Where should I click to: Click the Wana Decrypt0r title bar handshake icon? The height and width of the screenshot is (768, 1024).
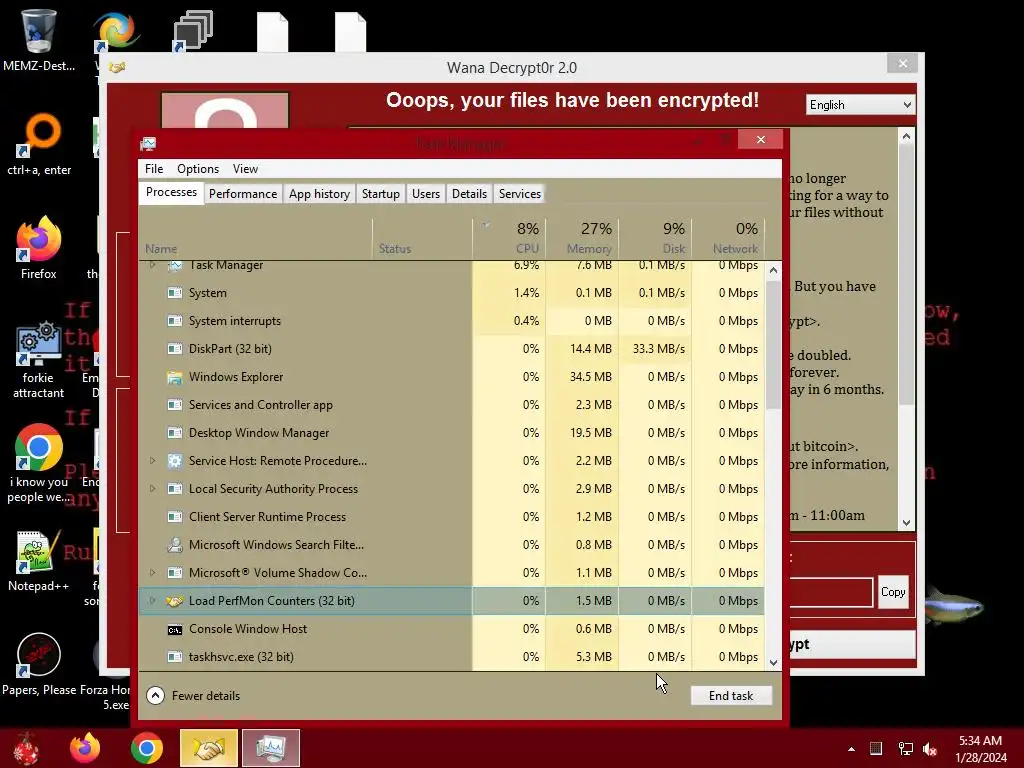click(117, 67)
